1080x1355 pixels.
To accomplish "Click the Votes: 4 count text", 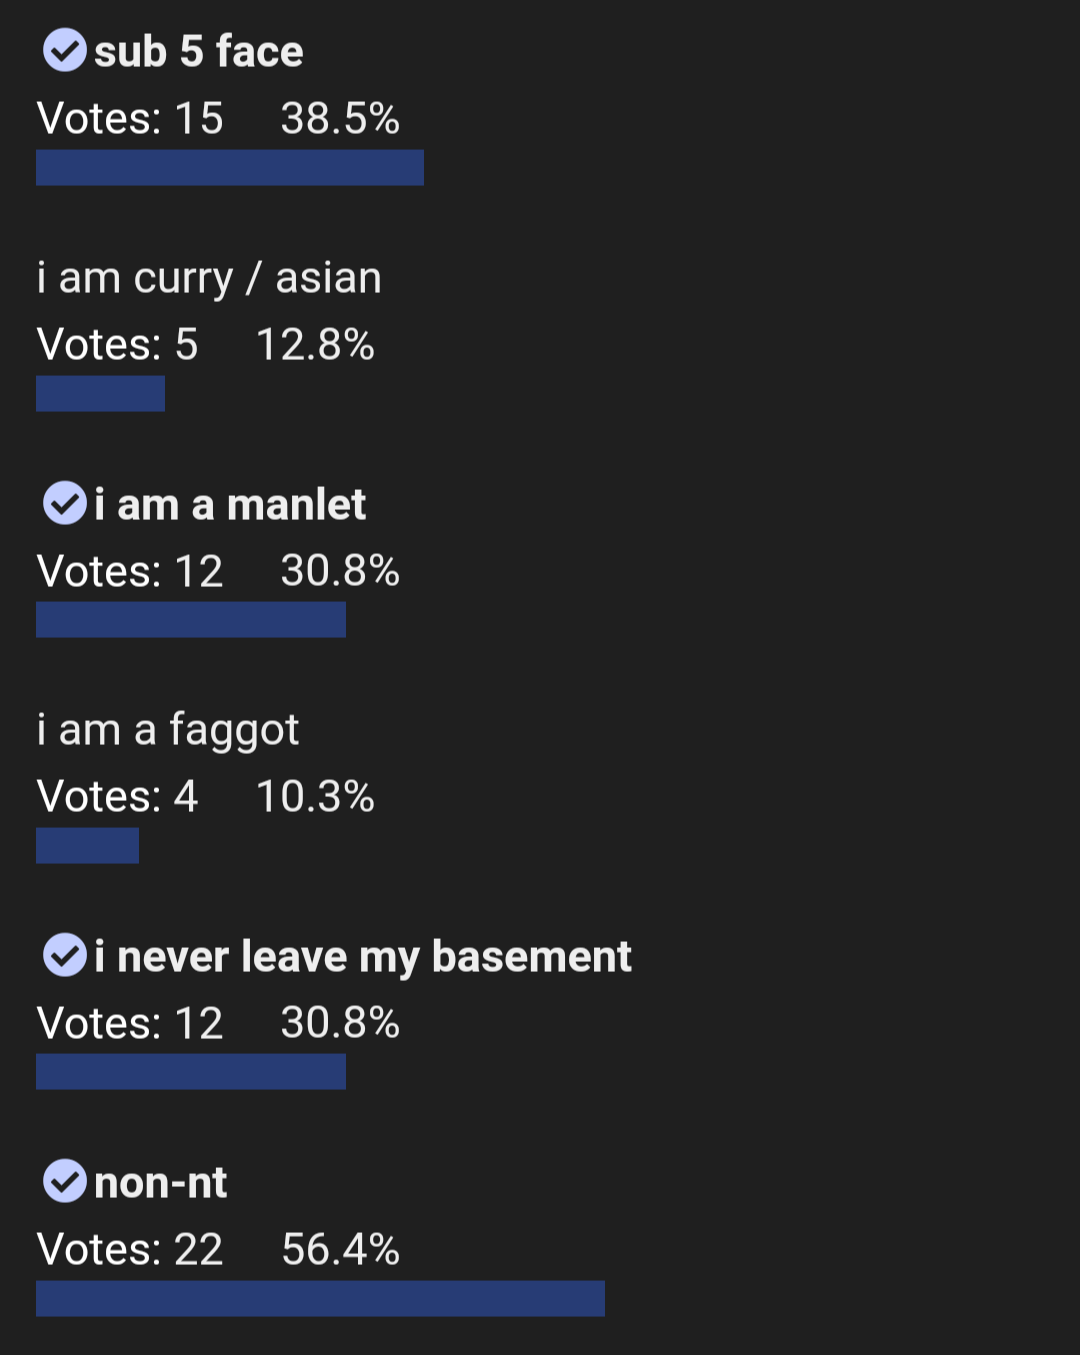I will pos(117,797).
